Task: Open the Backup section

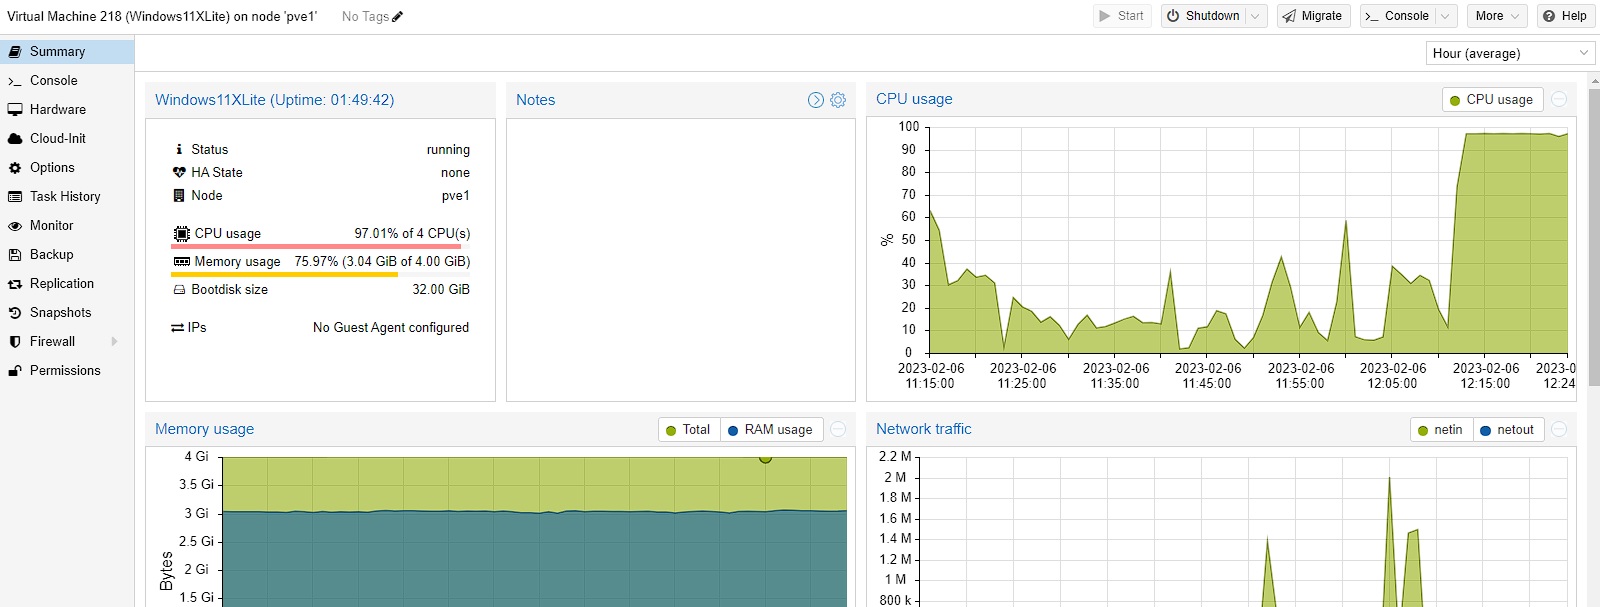Action: (x=66, y=255)
